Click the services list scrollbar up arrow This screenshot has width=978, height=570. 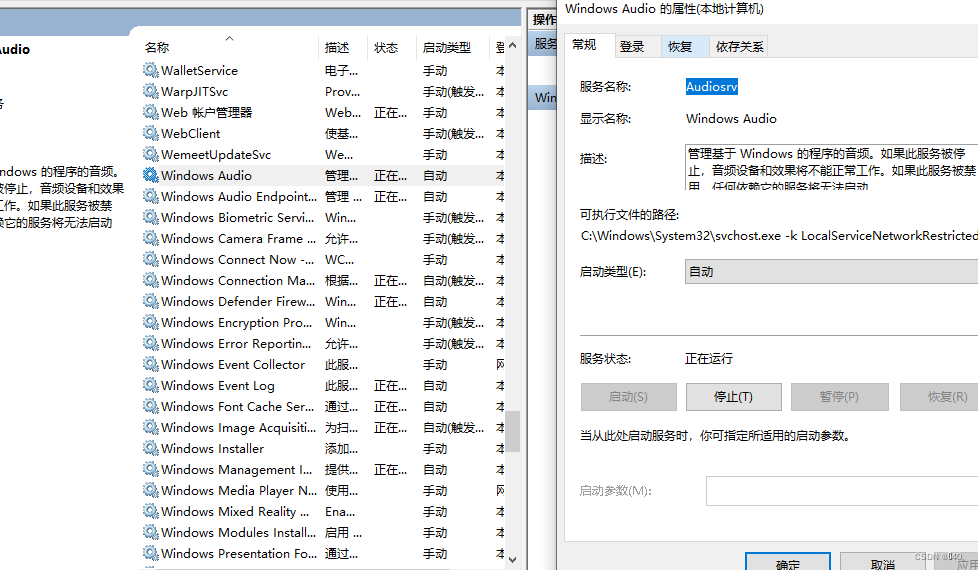[x=513, y=46]
